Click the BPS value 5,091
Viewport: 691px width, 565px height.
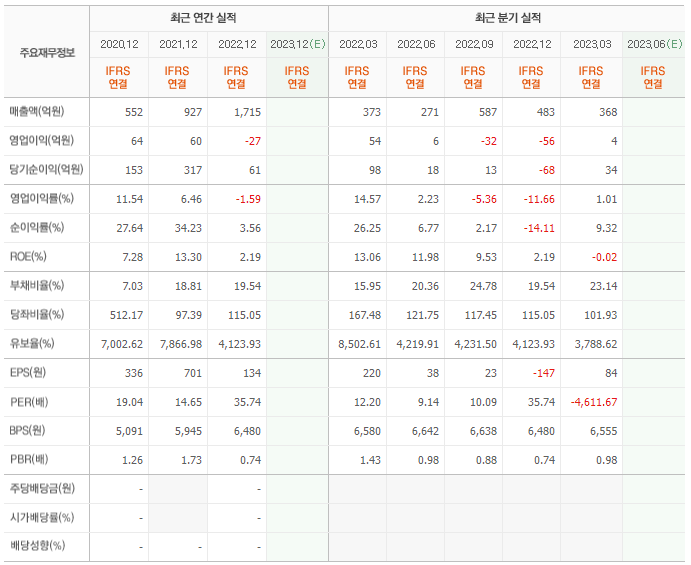pos(130,431)
